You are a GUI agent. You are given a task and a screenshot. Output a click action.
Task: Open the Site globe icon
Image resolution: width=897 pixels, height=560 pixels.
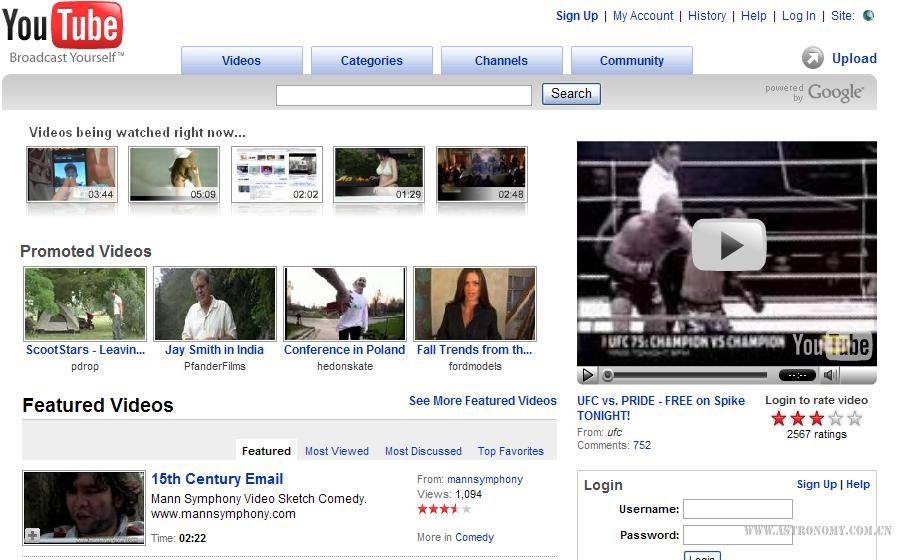pyautogui.click(x=868, y=15)
